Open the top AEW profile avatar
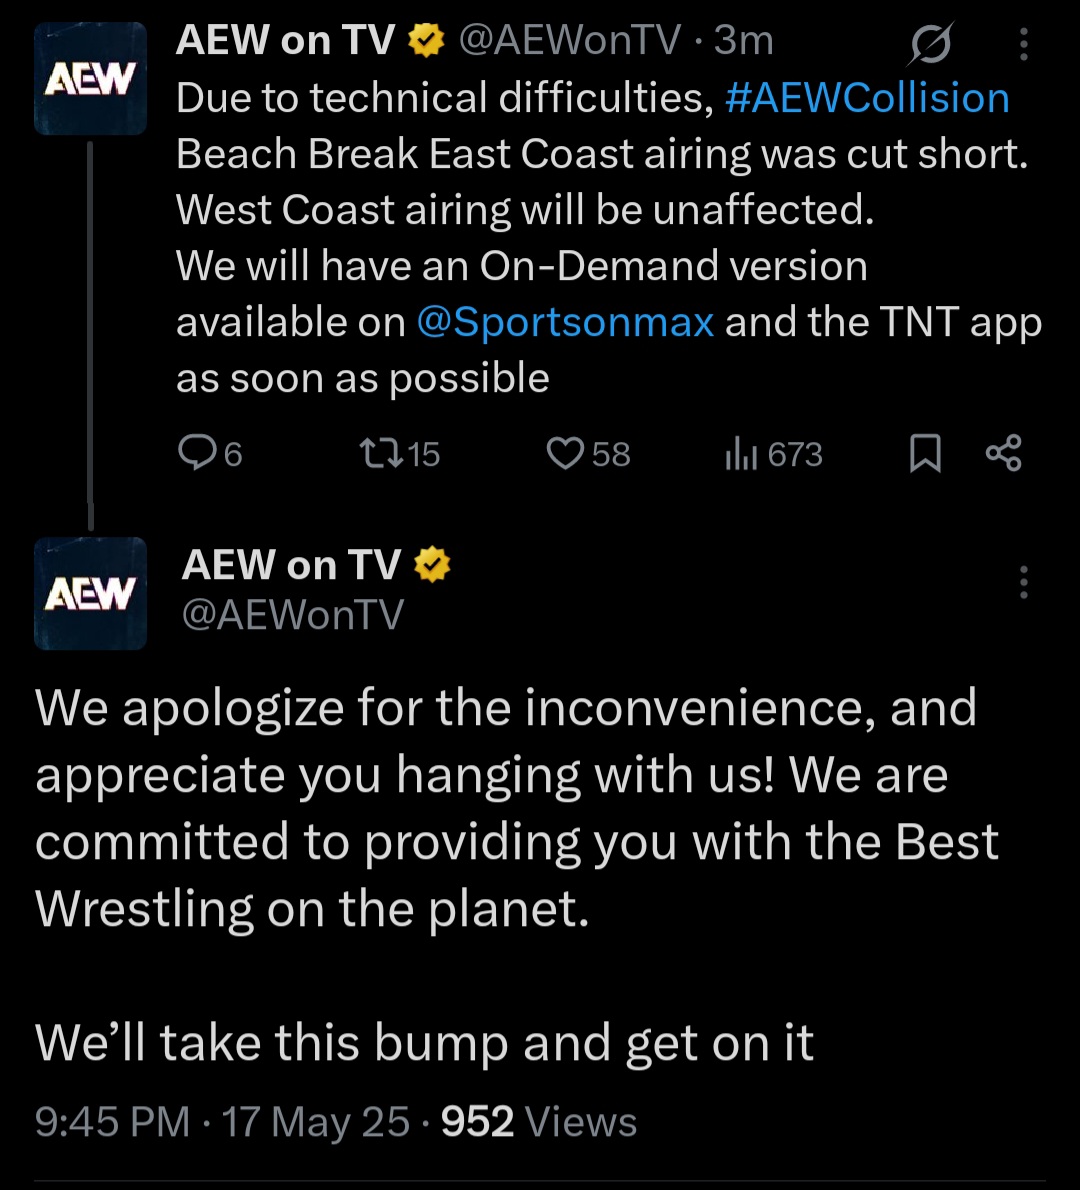1080x1190 pixels. pos(91,79)
